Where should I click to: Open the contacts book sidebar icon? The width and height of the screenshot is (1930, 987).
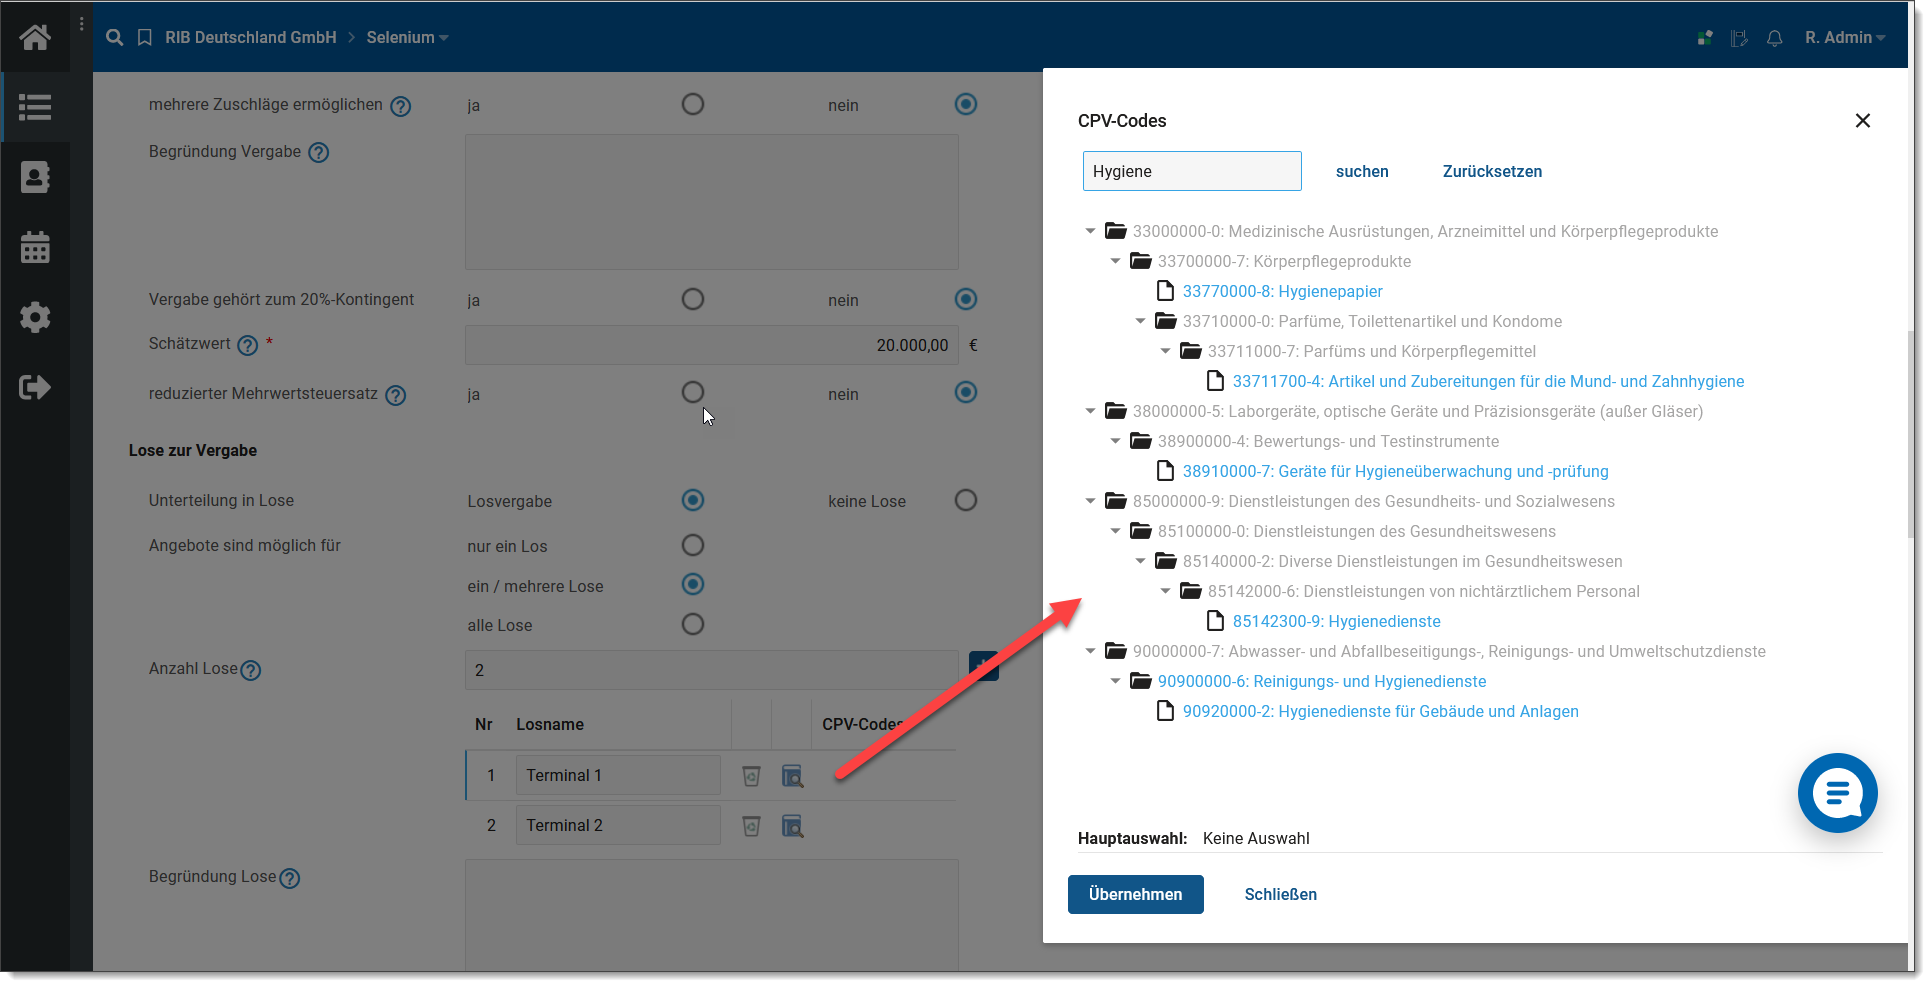tap(35, 177)
